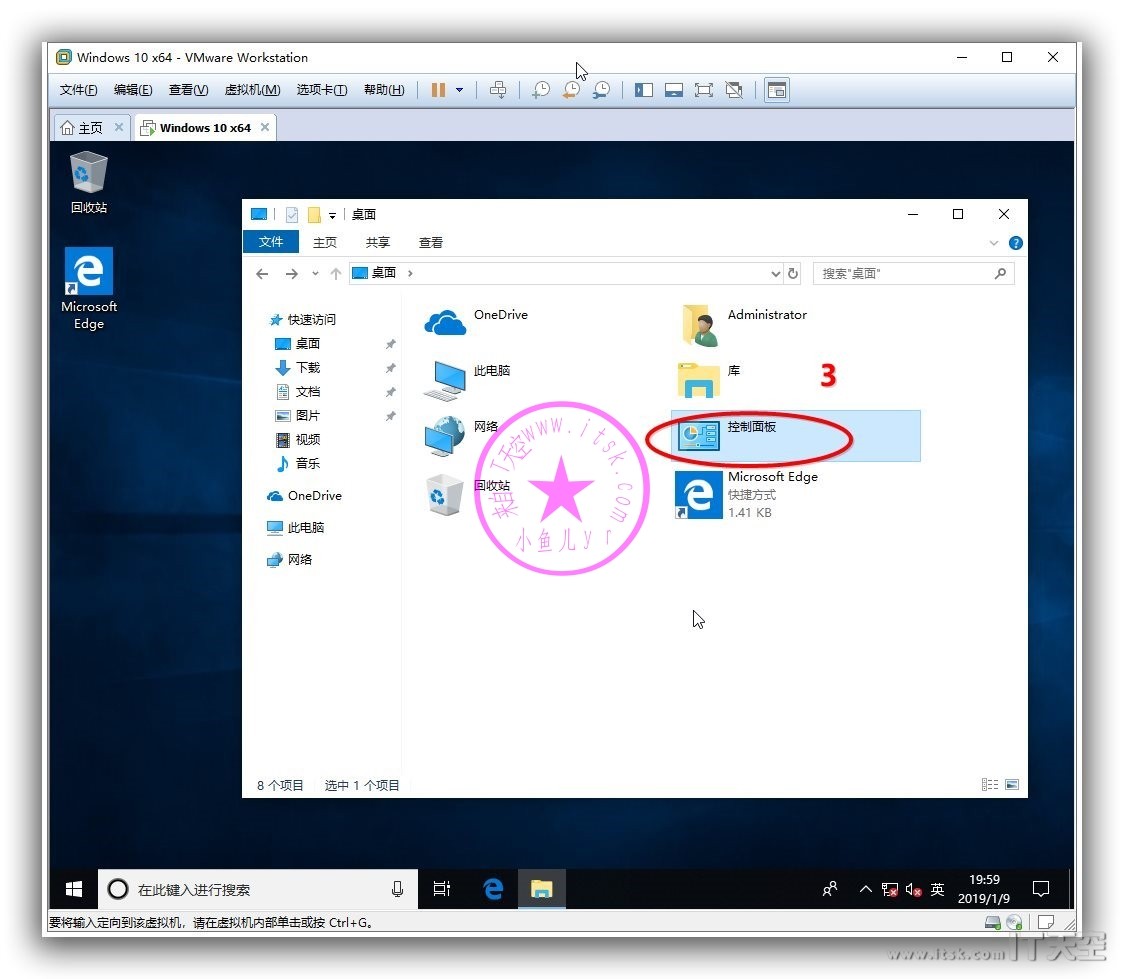1124x979 pixels.
Task: Pause the virtual machine from VMware toolbar
Action: click(x=438, y=90)
